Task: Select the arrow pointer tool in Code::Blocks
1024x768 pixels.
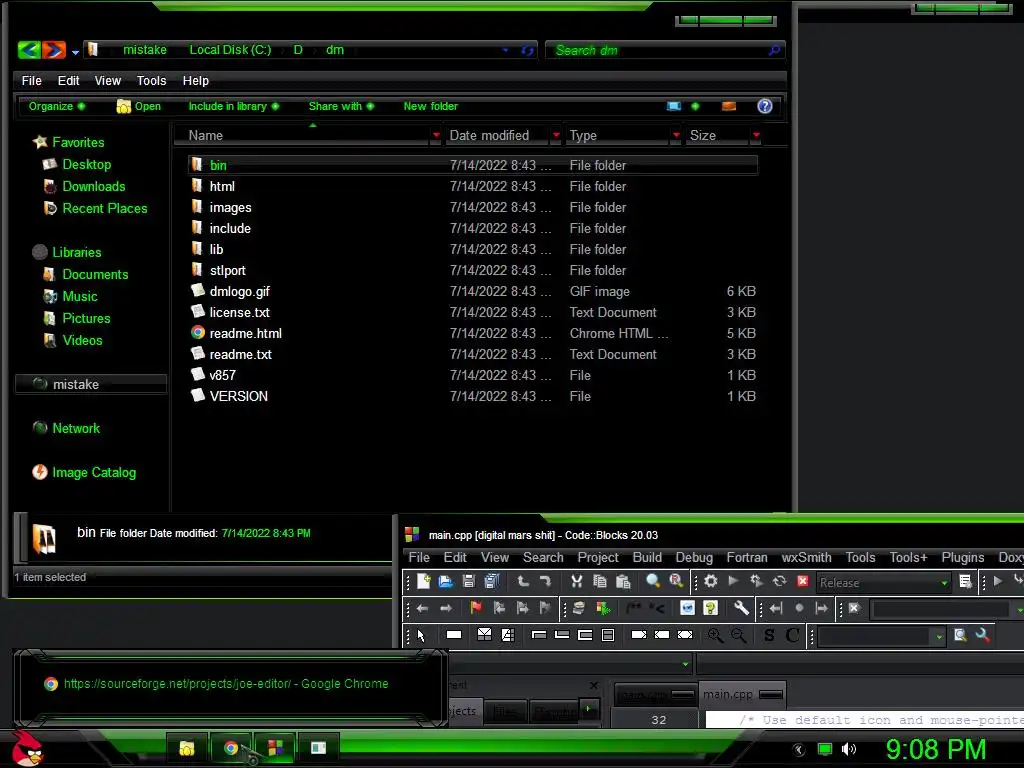Action: pyautogui.click(x=421, y=635)
